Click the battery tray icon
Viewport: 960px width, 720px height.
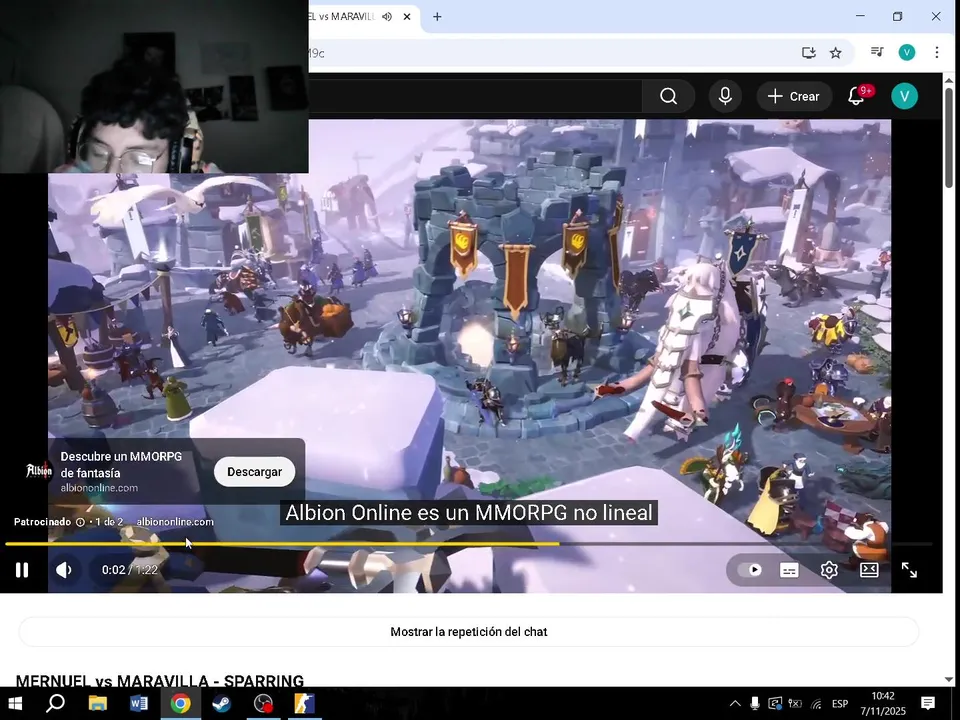pos(795,703)
